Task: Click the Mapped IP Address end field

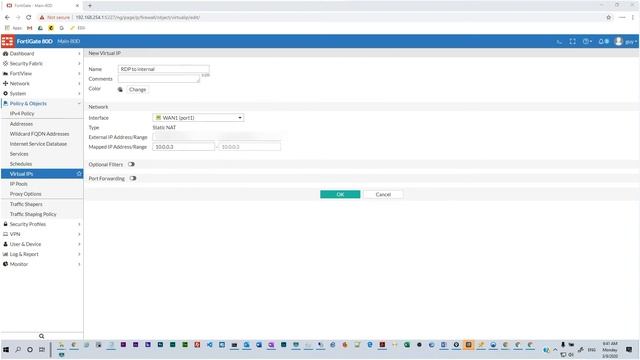Action: coord(250,147)
